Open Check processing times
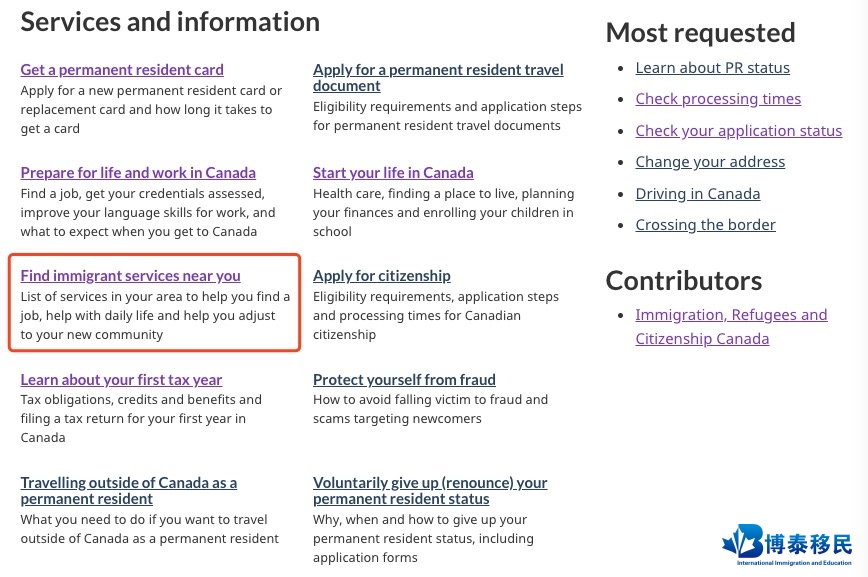Screen dimensions: 868x577 [718, 99]
